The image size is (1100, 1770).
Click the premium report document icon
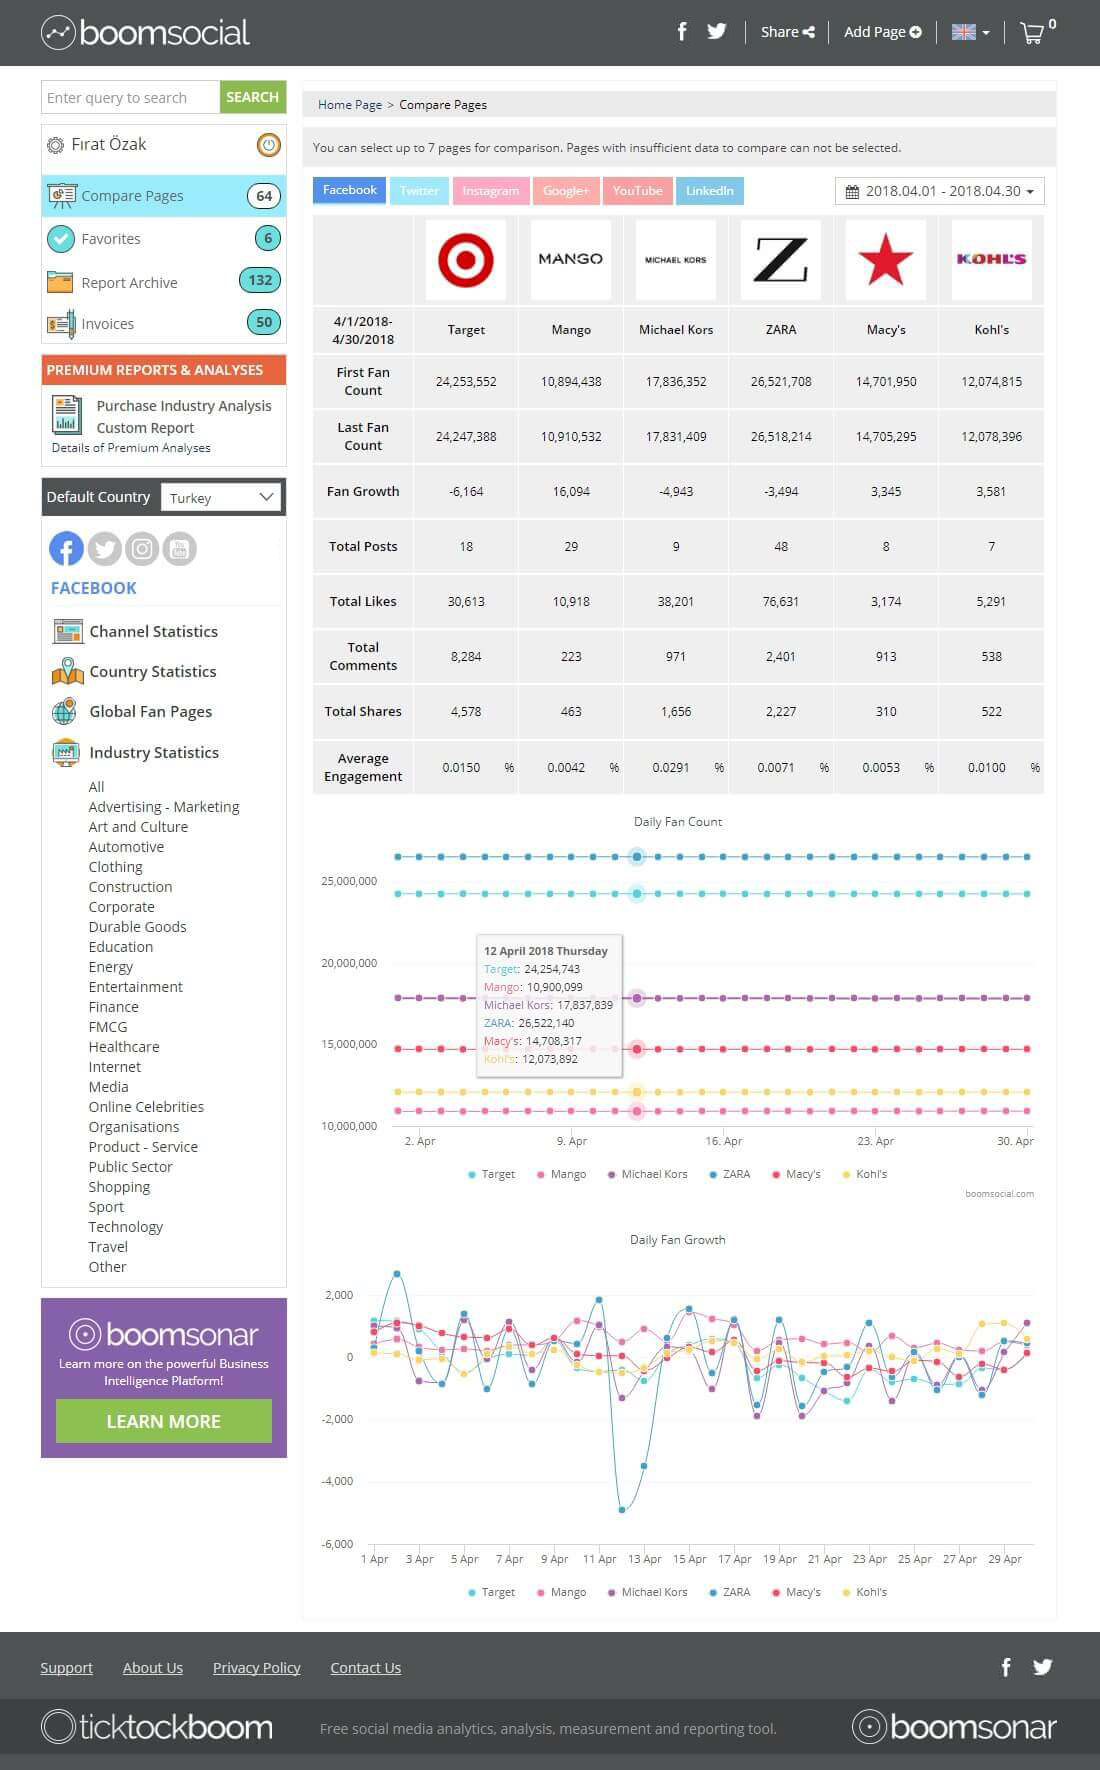click(67, 415)
